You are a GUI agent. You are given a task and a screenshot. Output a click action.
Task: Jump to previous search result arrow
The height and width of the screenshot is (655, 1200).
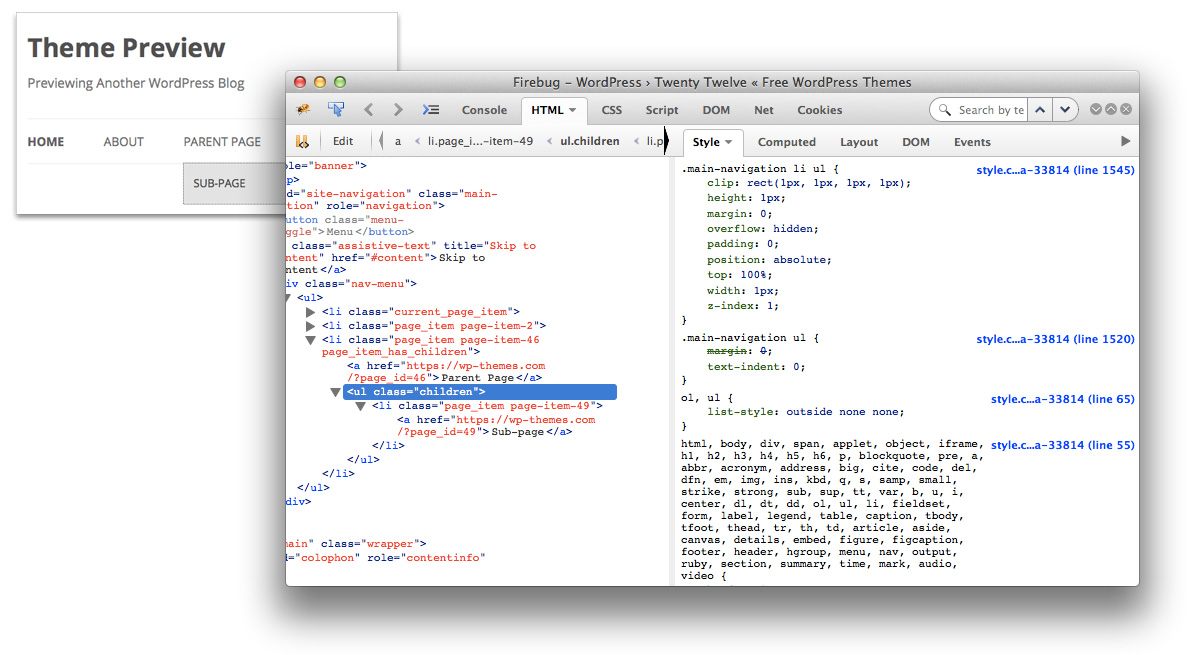pos(1041,110)
